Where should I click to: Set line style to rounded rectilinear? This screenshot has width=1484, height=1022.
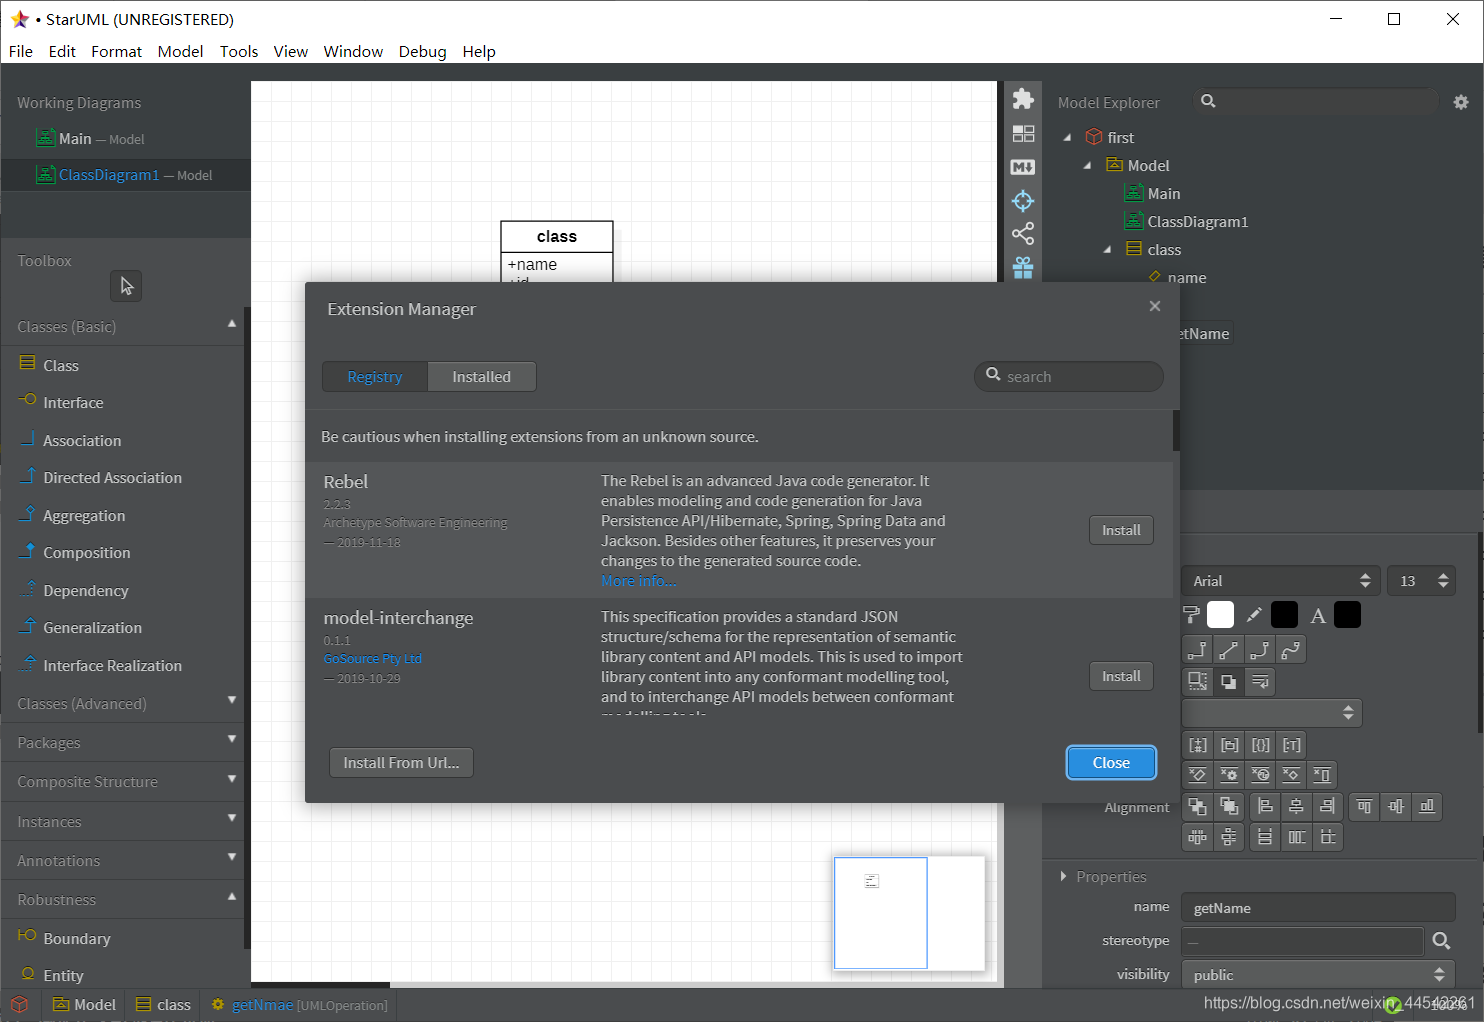click(x=1260, y=650)
